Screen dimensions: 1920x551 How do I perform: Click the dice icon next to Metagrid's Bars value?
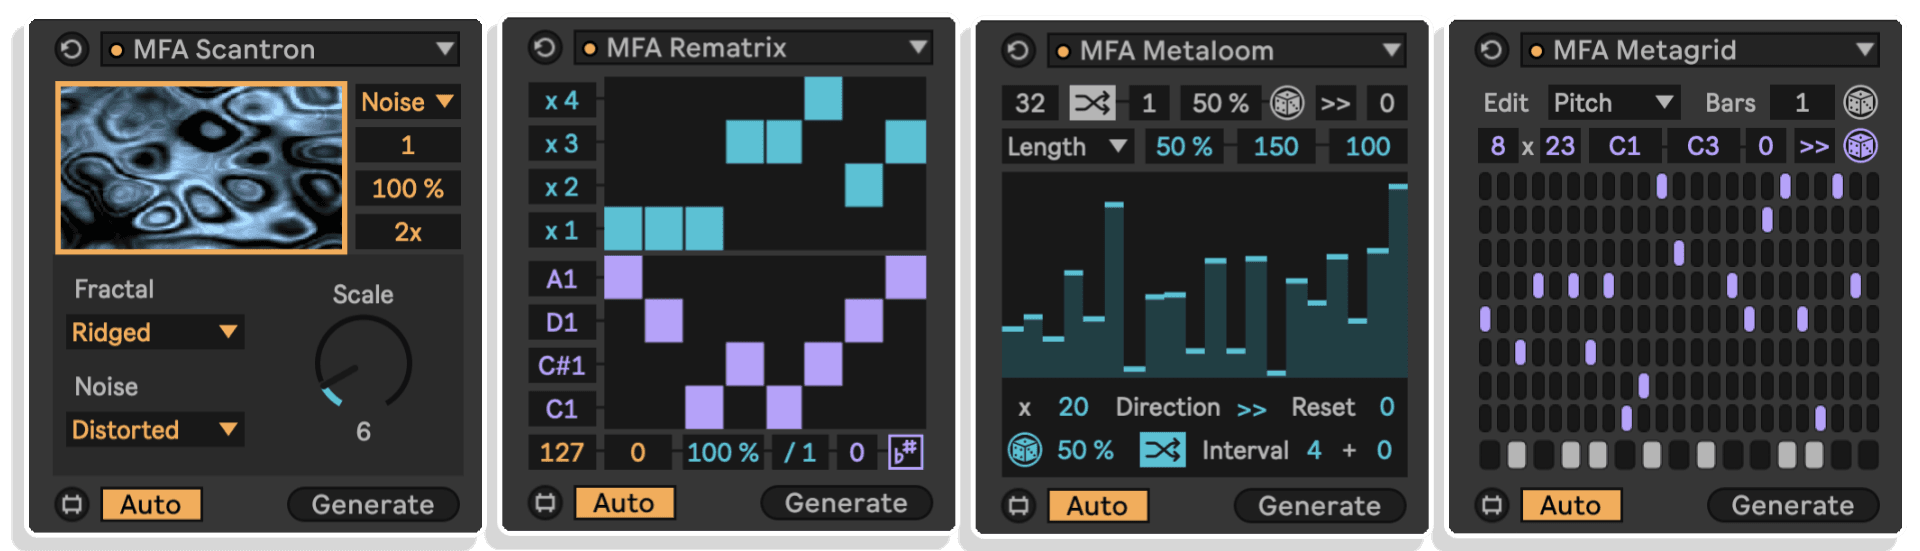[1860, 102]
